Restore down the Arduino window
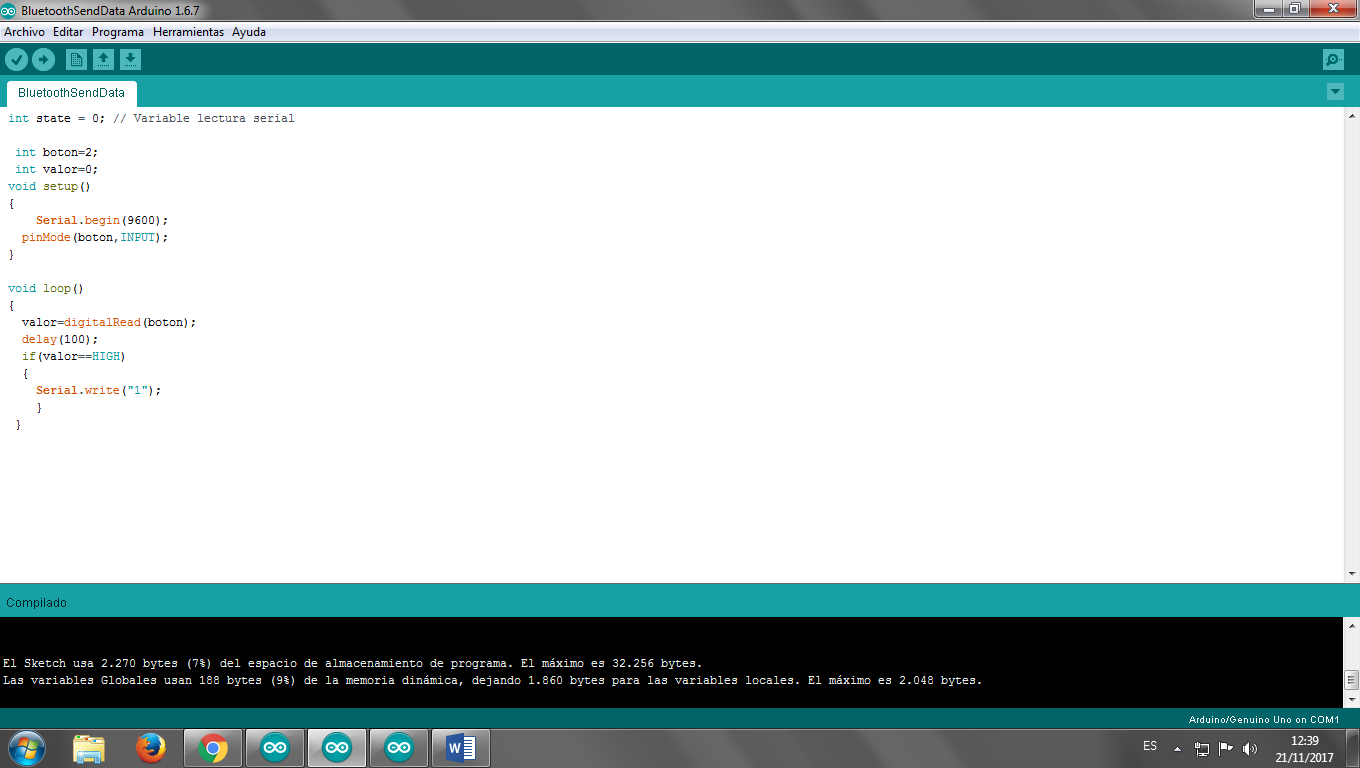Screen dimensions: 1360x768 tap(1296, 9)
